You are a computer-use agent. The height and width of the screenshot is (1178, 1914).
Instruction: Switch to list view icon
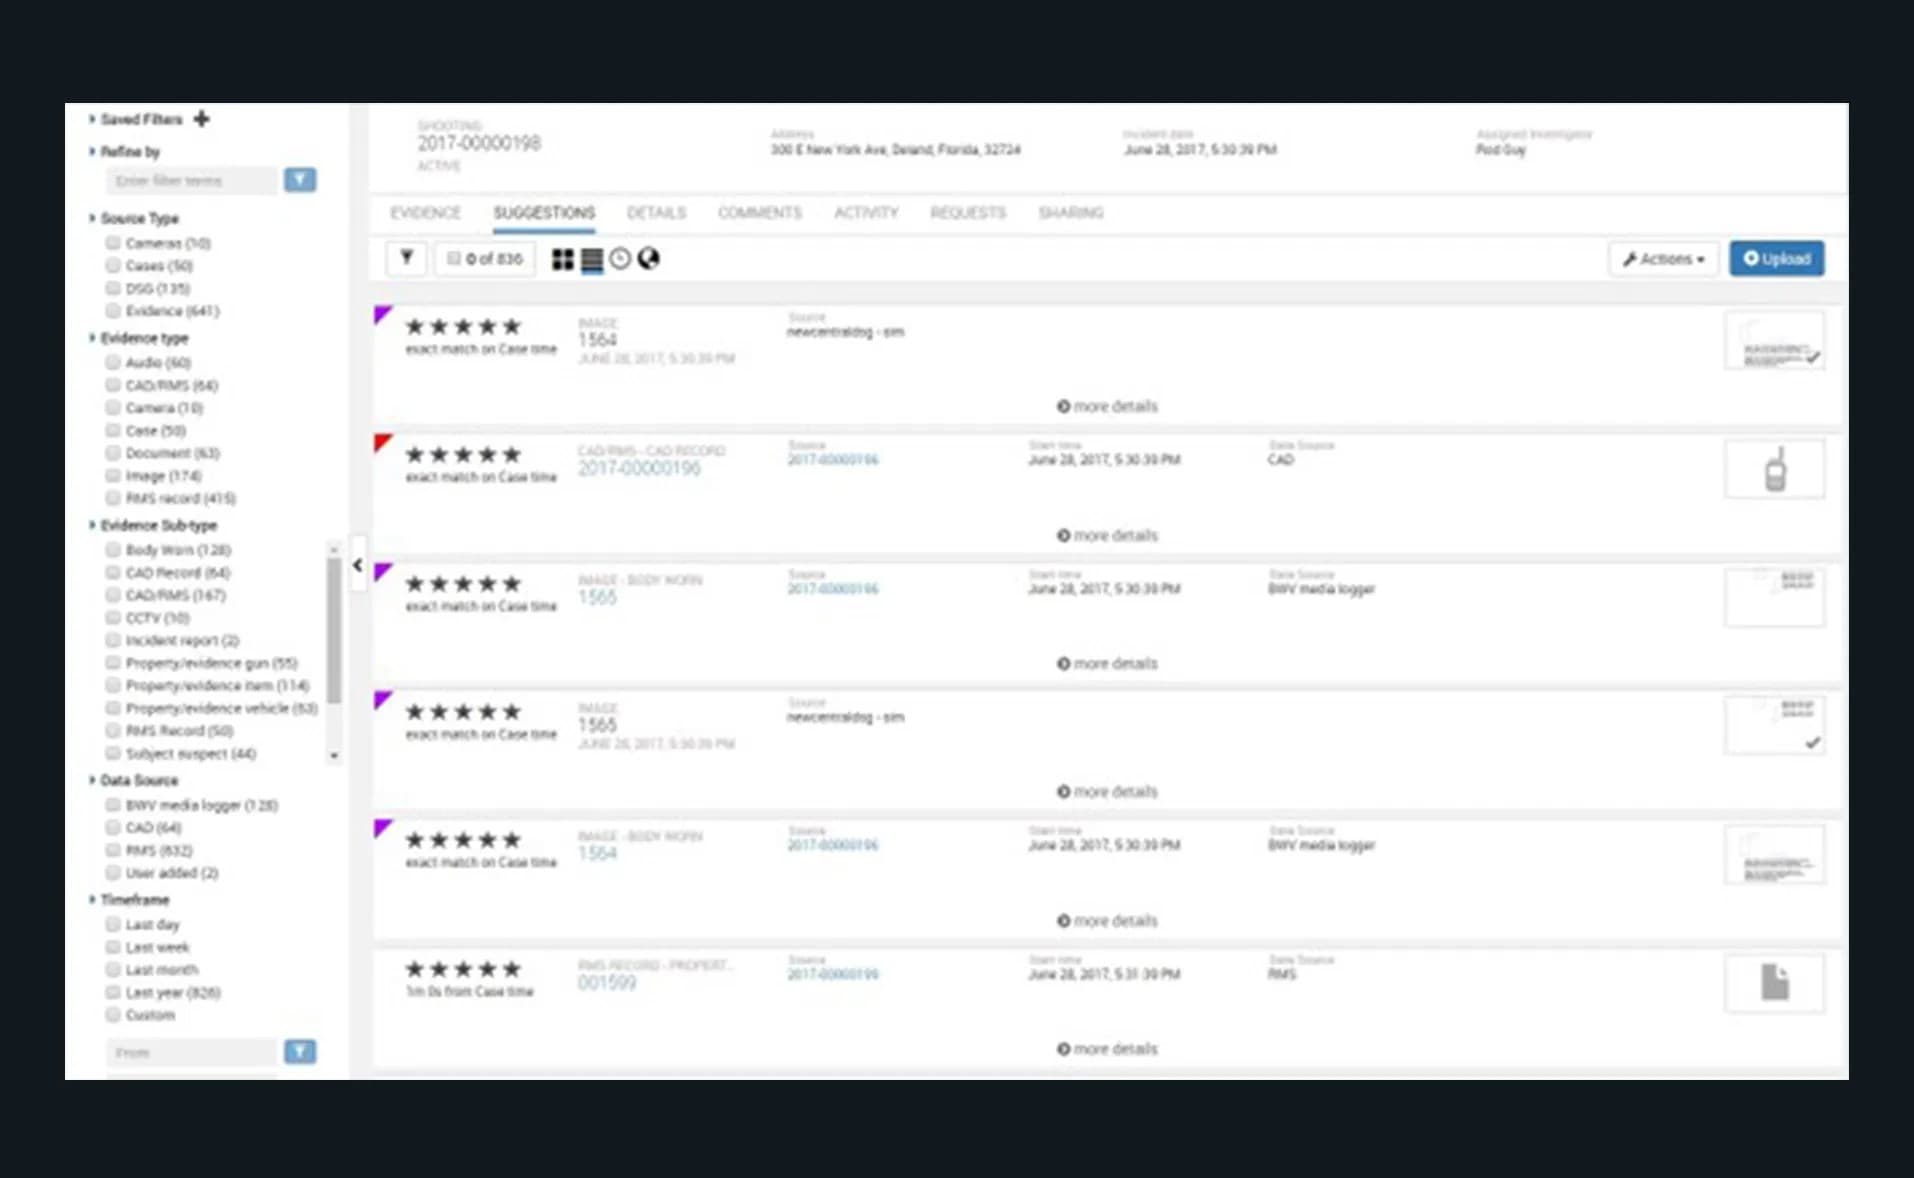pyautogui.click(x=592, y=260)
